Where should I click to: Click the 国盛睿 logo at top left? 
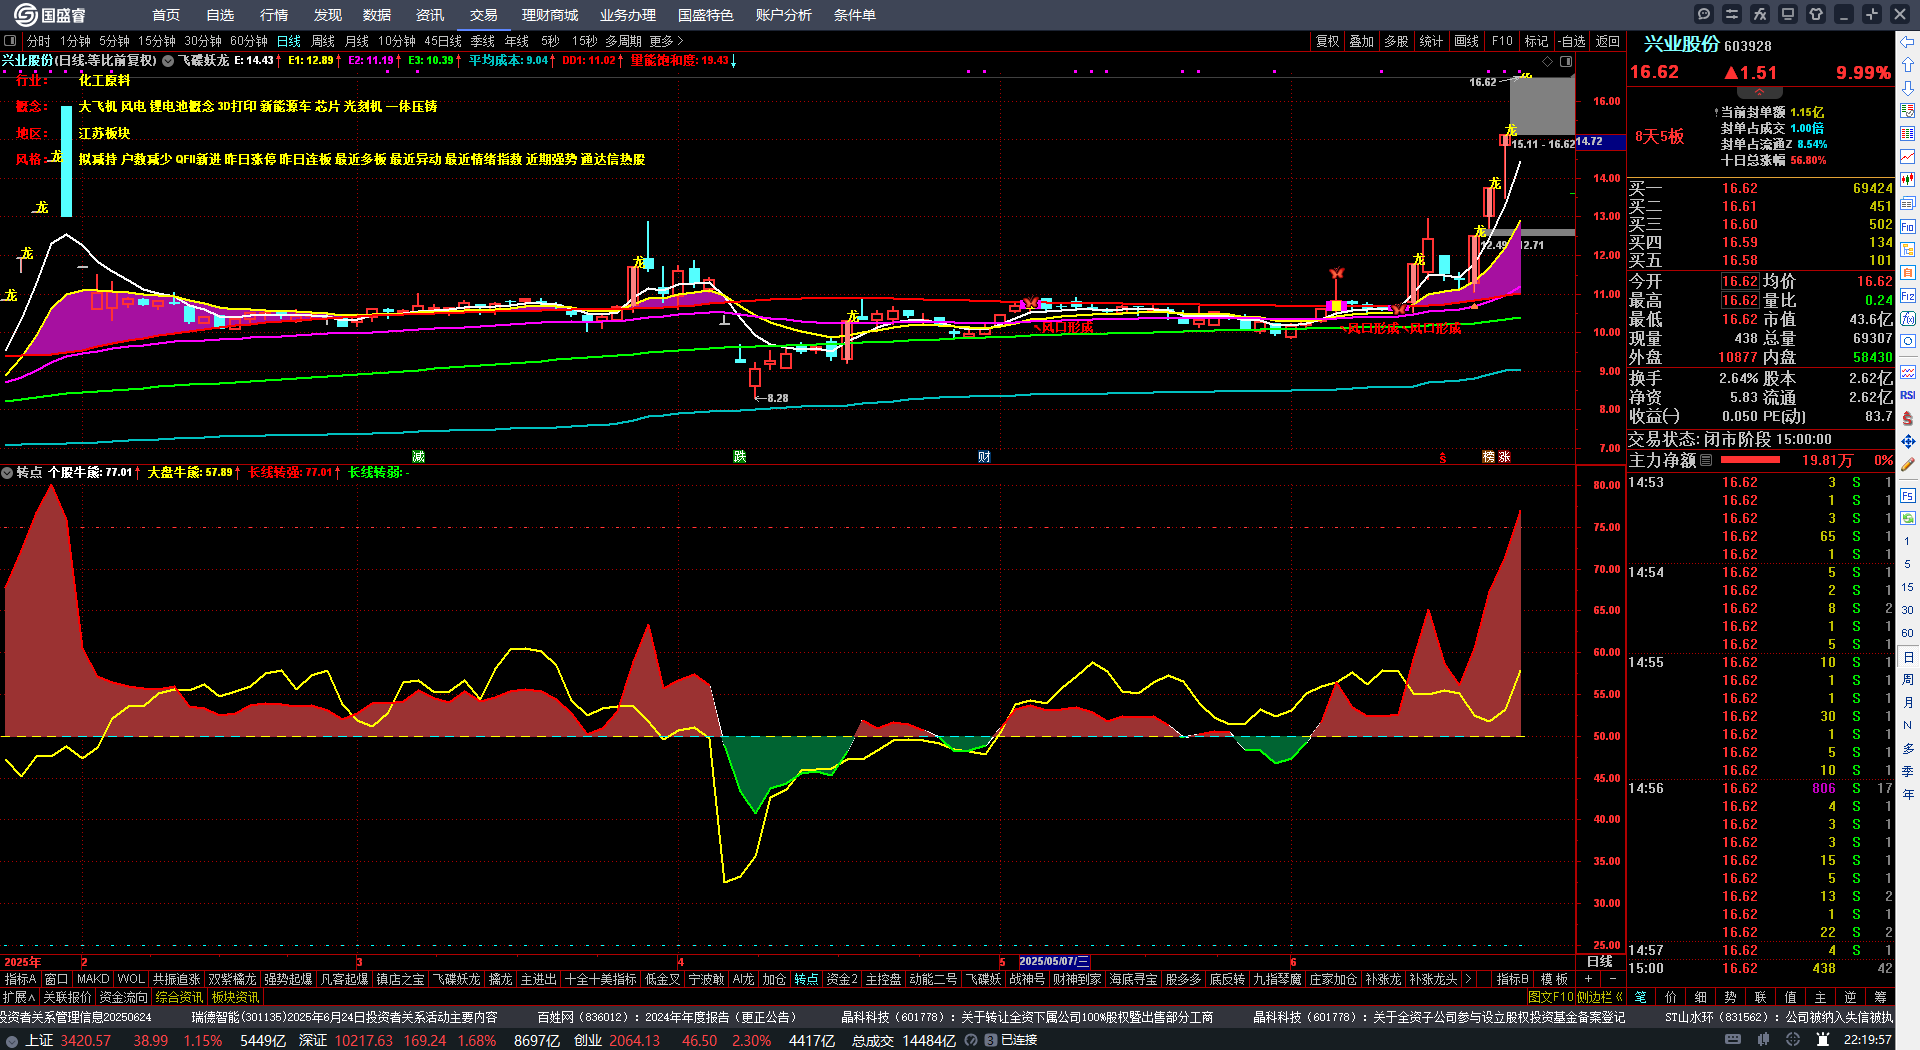pos(49,15)
